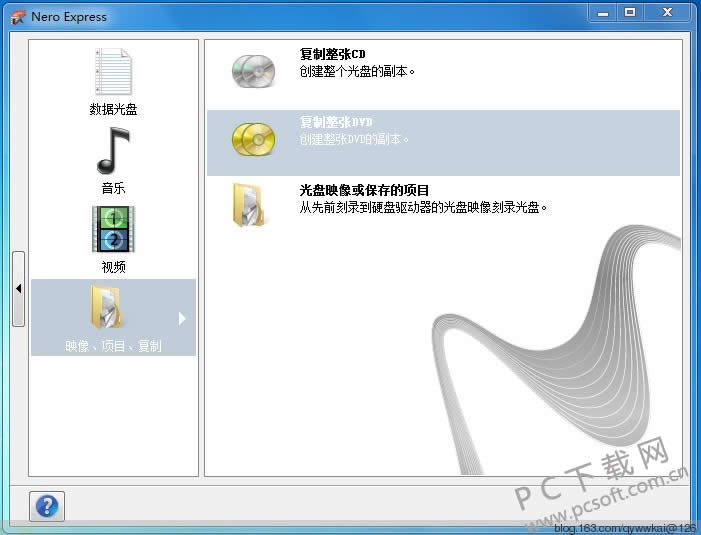Click the 音乐 music note icon
Viewport: 701px width, 535px height.
point(113,151)
